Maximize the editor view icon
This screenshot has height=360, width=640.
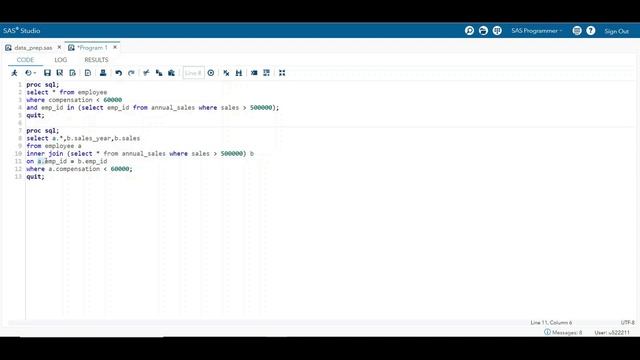click(x=282, y=73)
